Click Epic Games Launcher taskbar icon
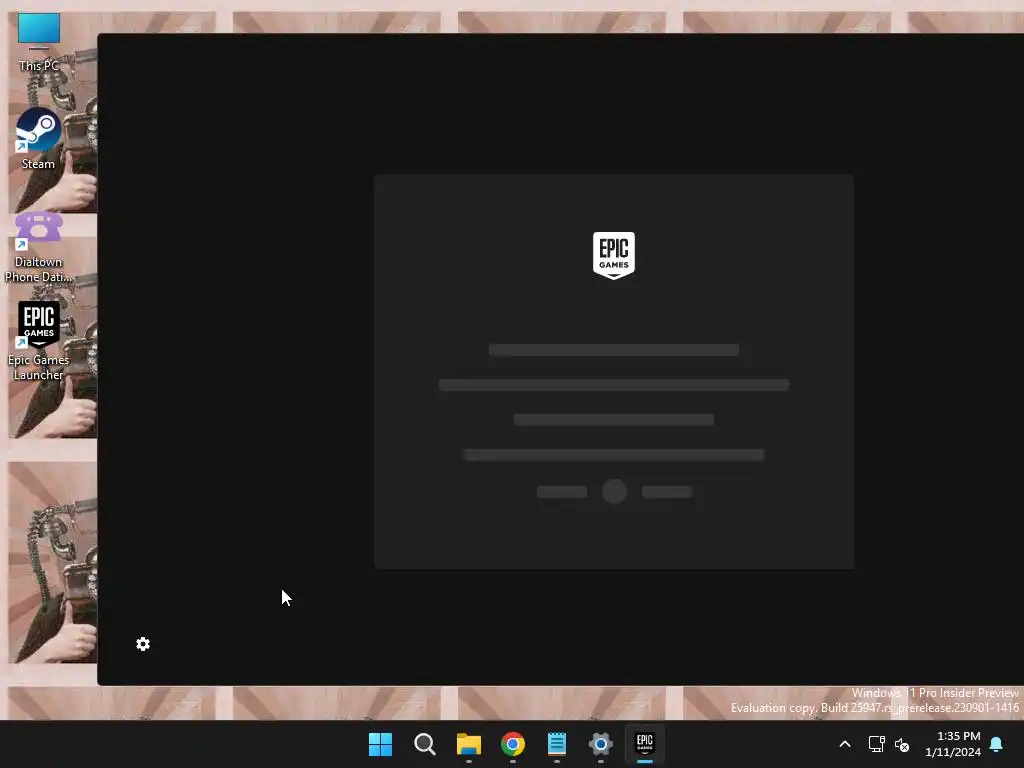This screenshot has width=1024, height=768. click(645, 744)
